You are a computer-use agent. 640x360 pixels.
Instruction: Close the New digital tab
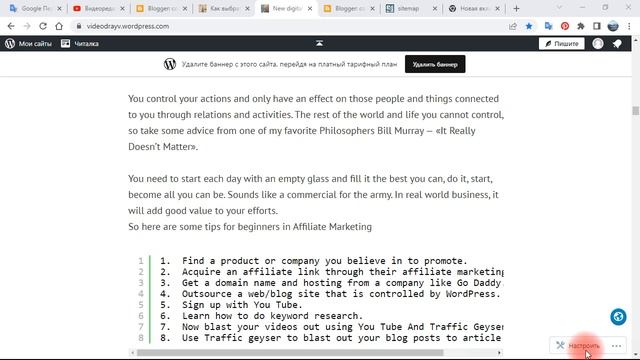(310, 8)
